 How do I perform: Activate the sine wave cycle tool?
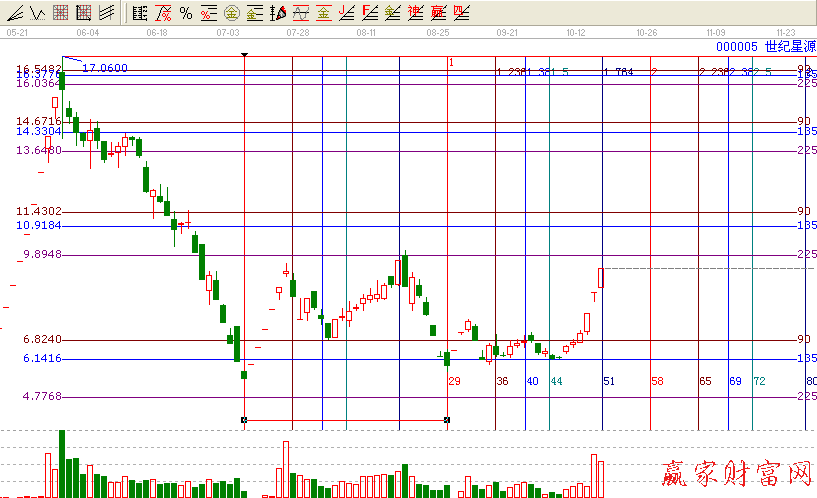(300, 13)
